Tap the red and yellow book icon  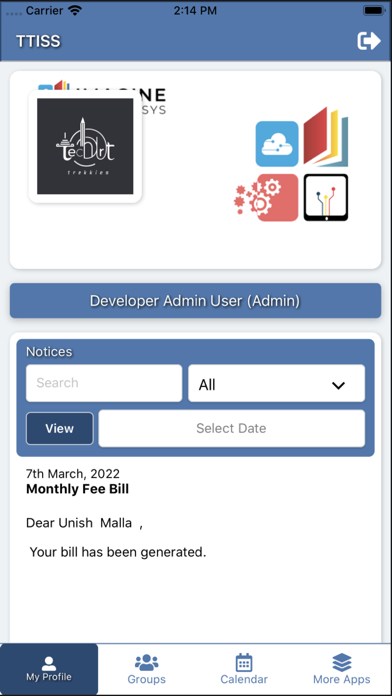(325, 137)
